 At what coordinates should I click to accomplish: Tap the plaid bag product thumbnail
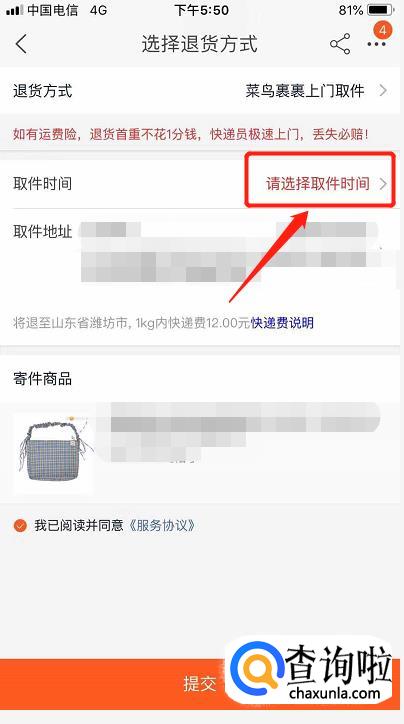click(x=52, y=453)
